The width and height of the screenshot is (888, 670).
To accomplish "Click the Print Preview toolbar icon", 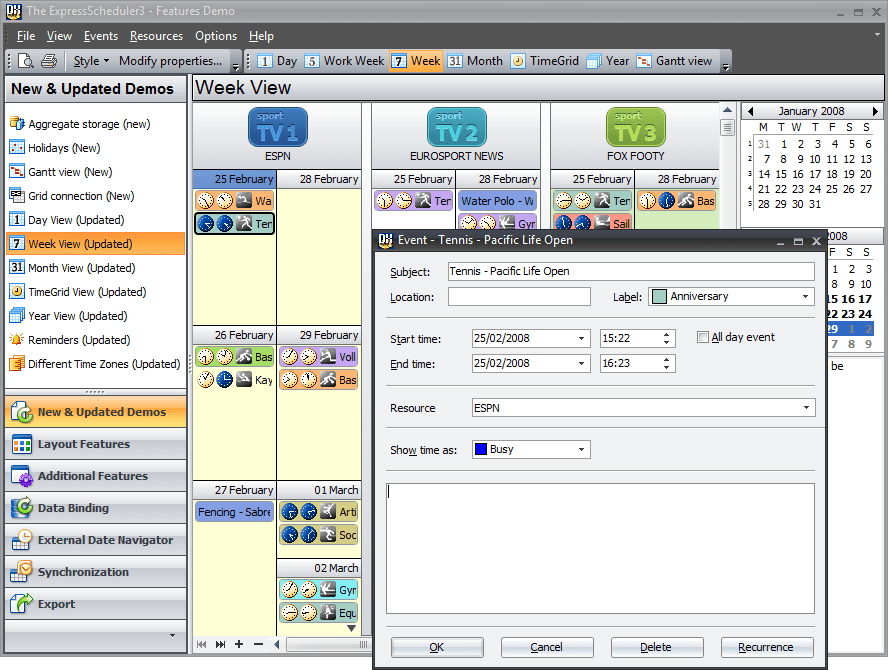I will pos(26,61).
